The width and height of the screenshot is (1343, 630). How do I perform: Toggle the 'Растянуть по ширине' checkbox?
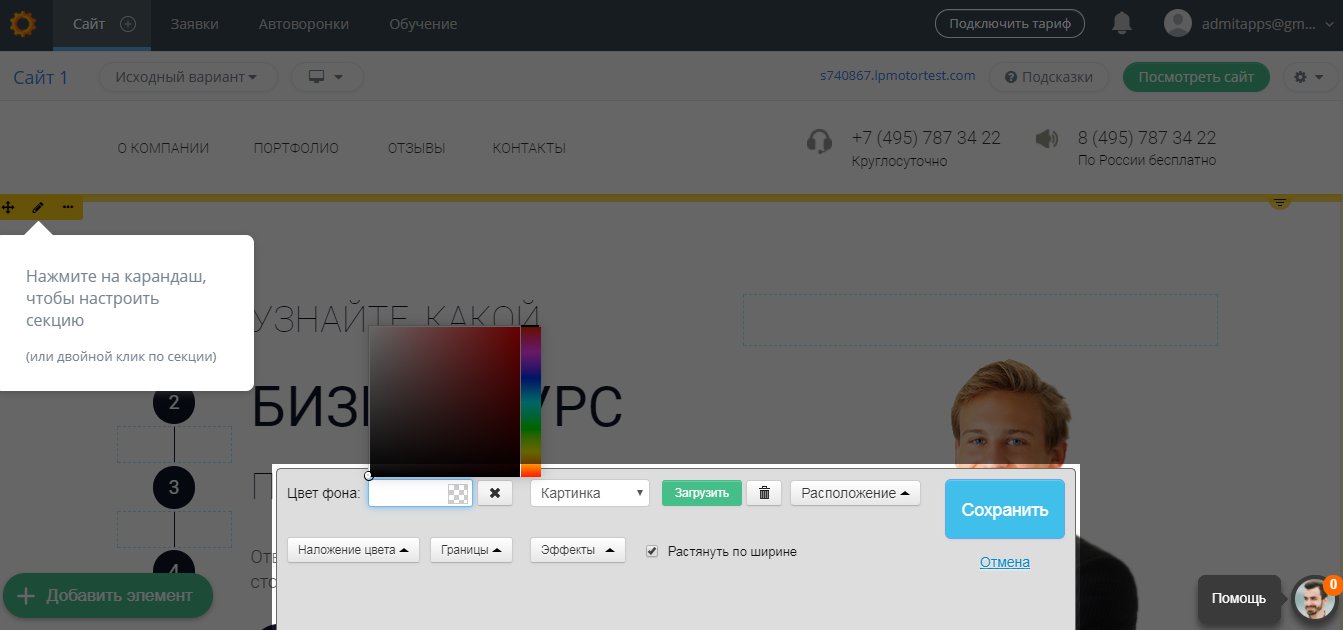(x=652, y=550)
